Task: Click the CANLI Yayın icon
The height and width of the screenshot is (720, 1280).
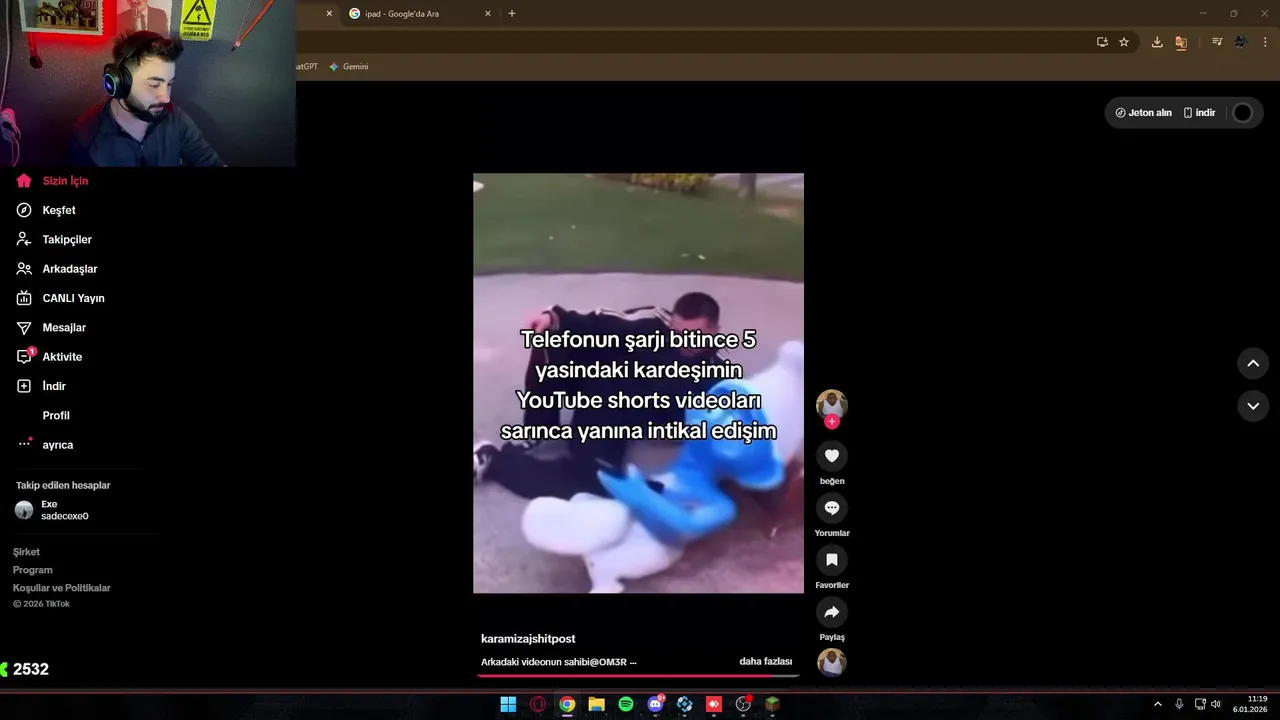Action: pos(24,298)
